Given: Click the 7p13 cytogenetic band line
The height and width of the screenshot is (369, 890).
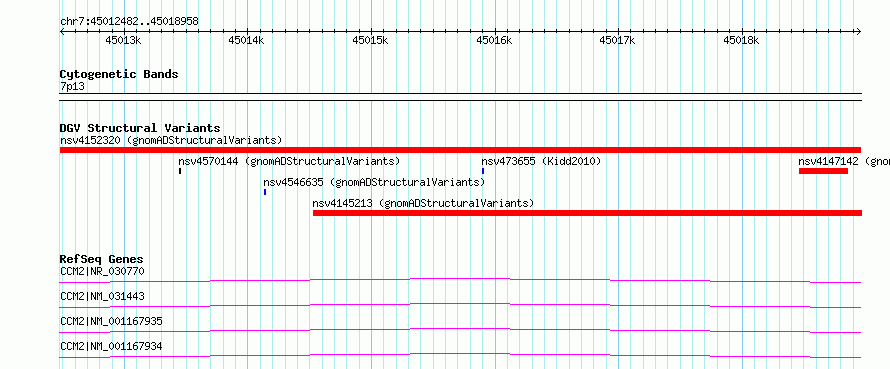Looking at the screenshot, I should pyautogui.click(x=460, y=97).
